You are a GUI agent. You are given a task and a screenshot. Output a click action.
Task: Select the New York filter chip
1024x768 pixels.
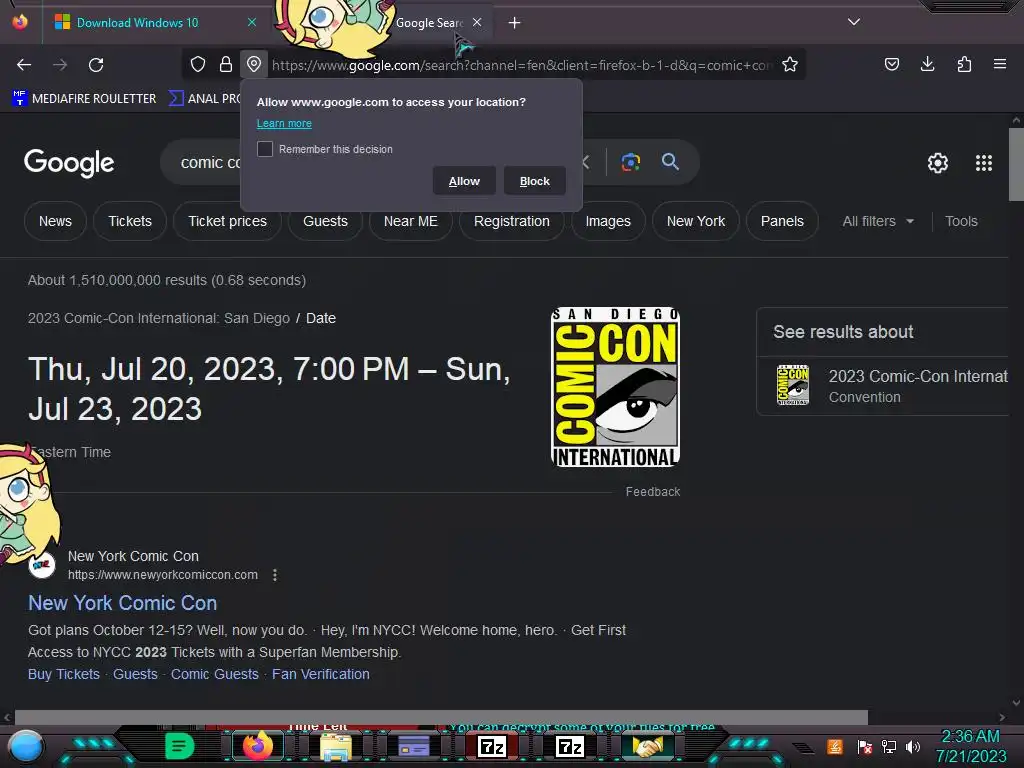696,221
